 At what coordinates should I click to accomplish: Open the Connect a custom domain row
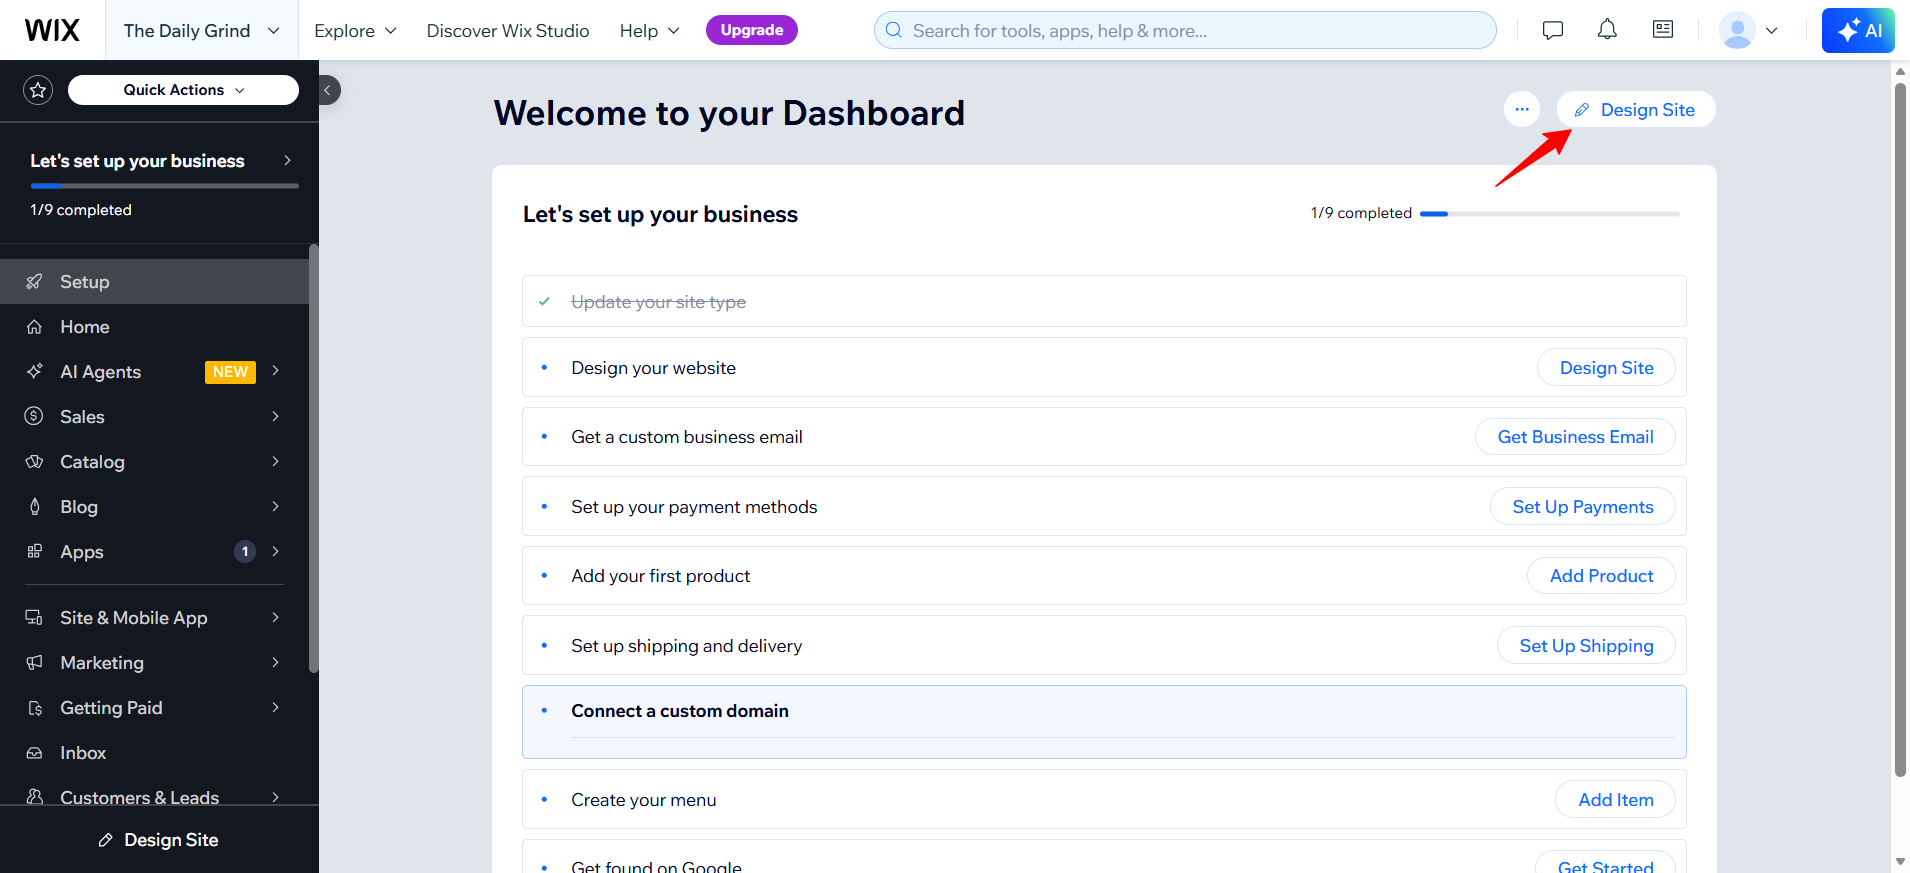pyautogui.click(x=1104, y=722)
